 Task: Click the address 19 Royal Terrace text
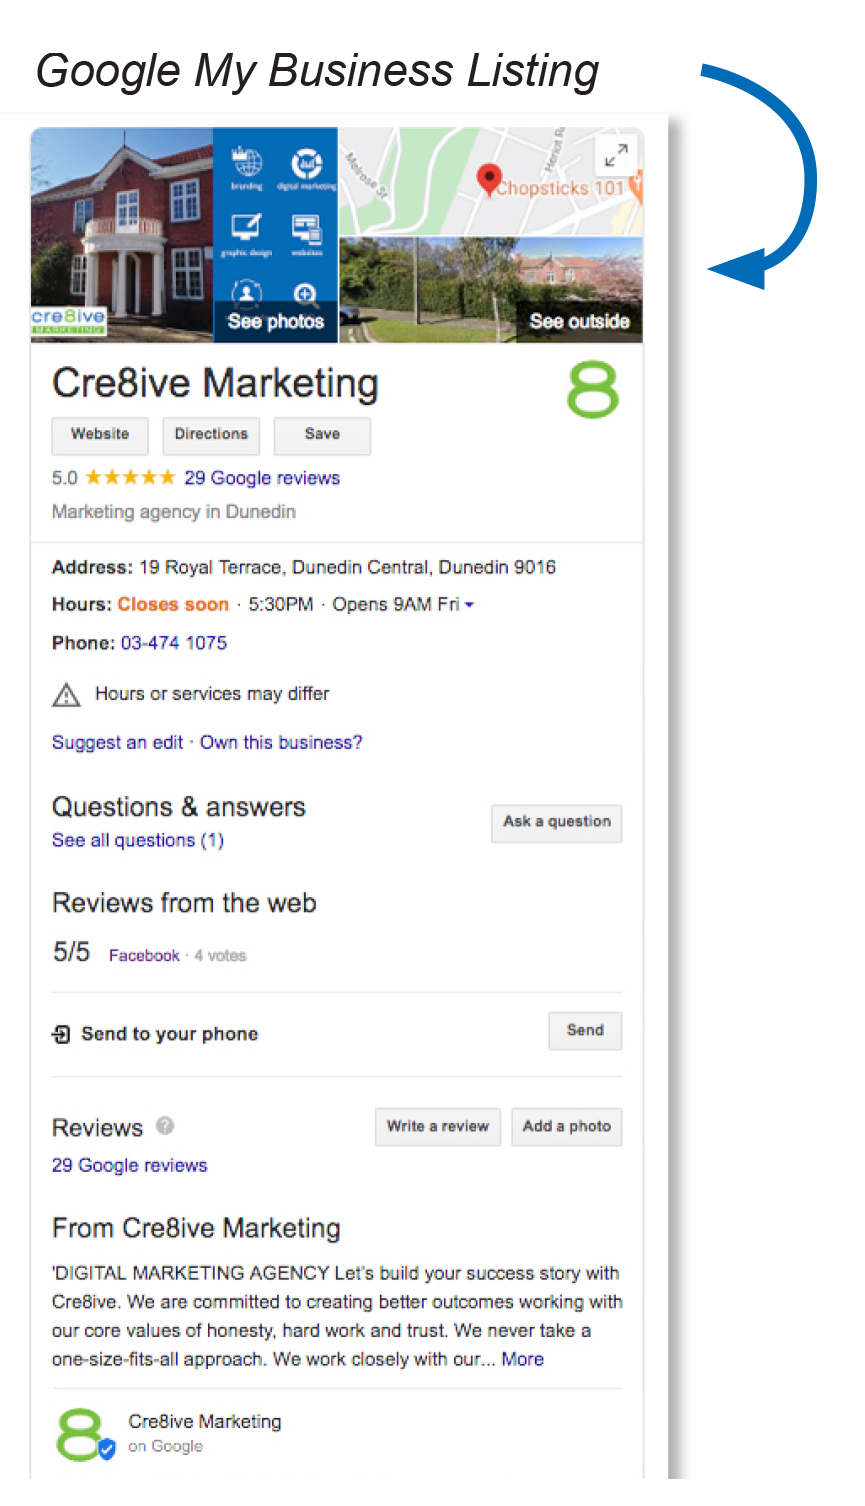coord(347,568)
